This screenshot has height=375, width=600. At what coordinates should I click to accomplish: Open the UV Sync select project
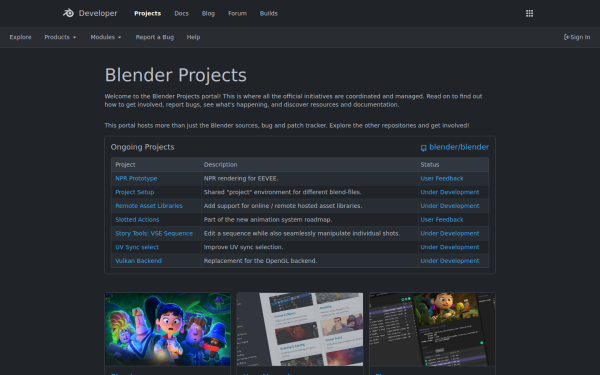(137, 247)
